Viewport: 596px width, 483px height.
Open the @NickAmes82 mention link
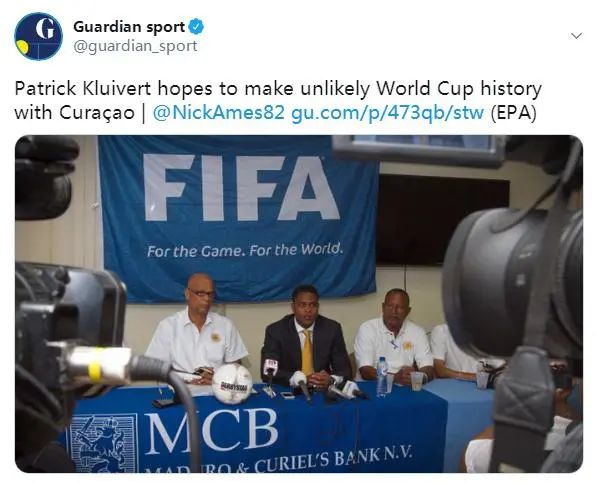point(218,112)
